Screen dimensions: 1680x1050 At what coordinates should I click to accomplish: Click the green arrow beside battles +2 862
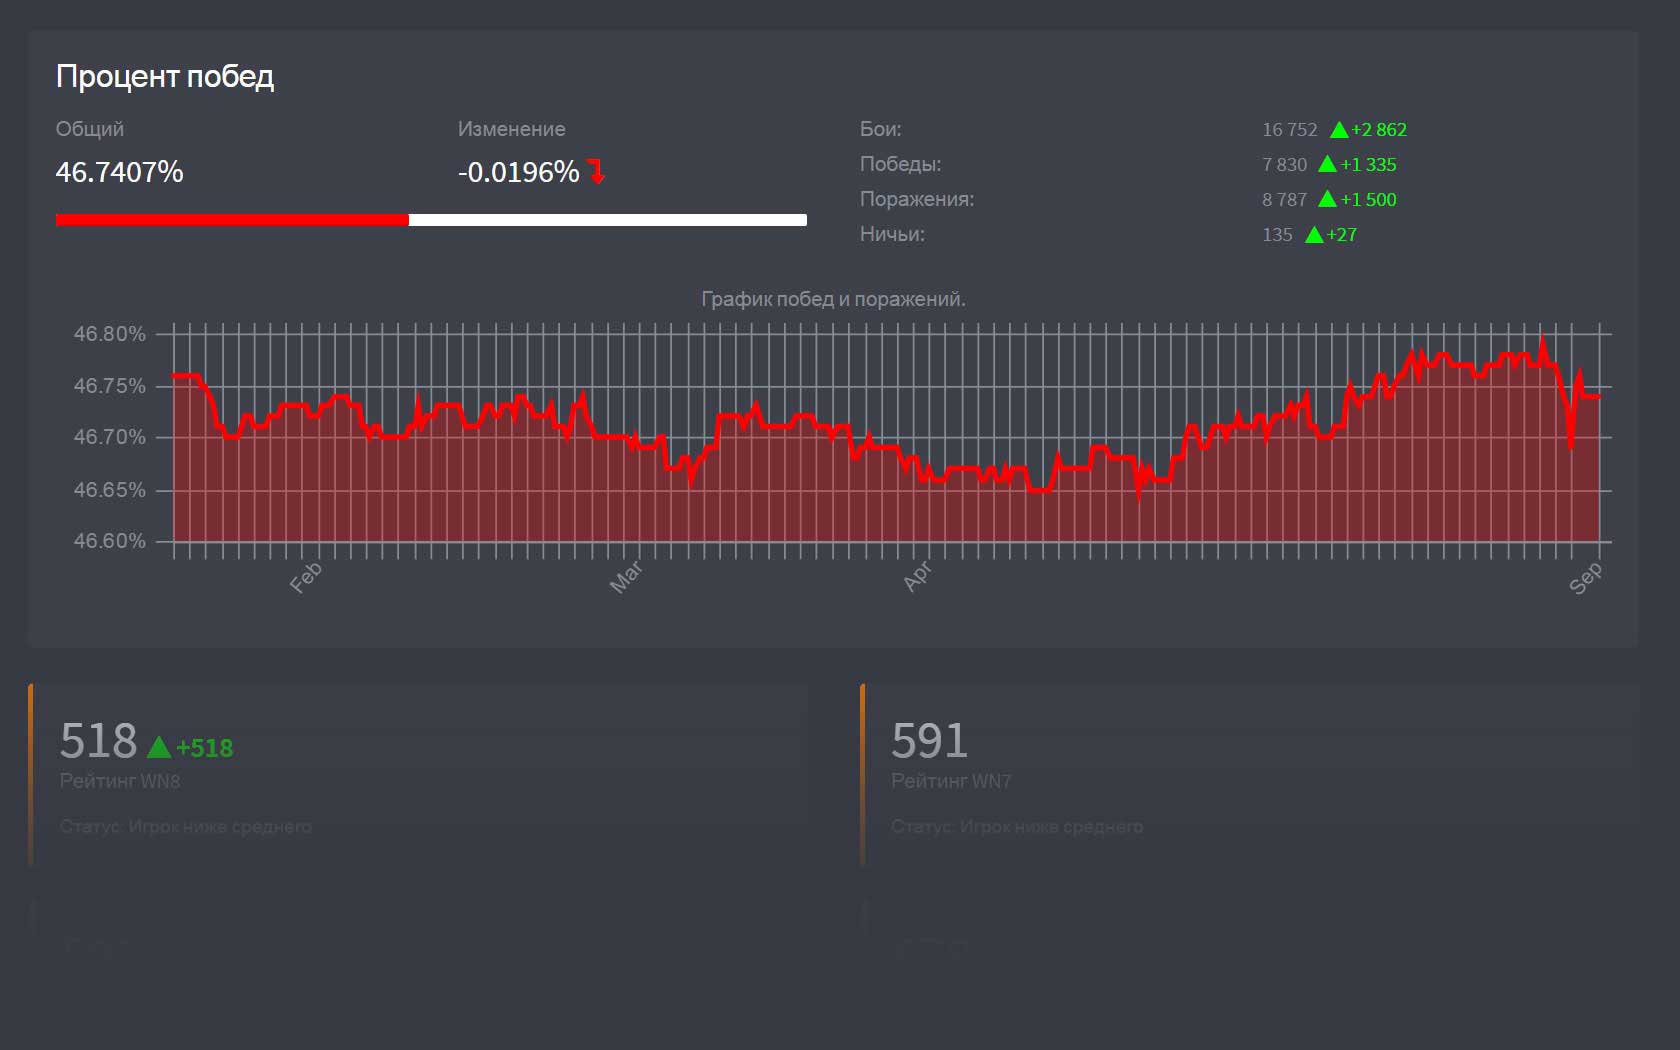point(1339,130)
